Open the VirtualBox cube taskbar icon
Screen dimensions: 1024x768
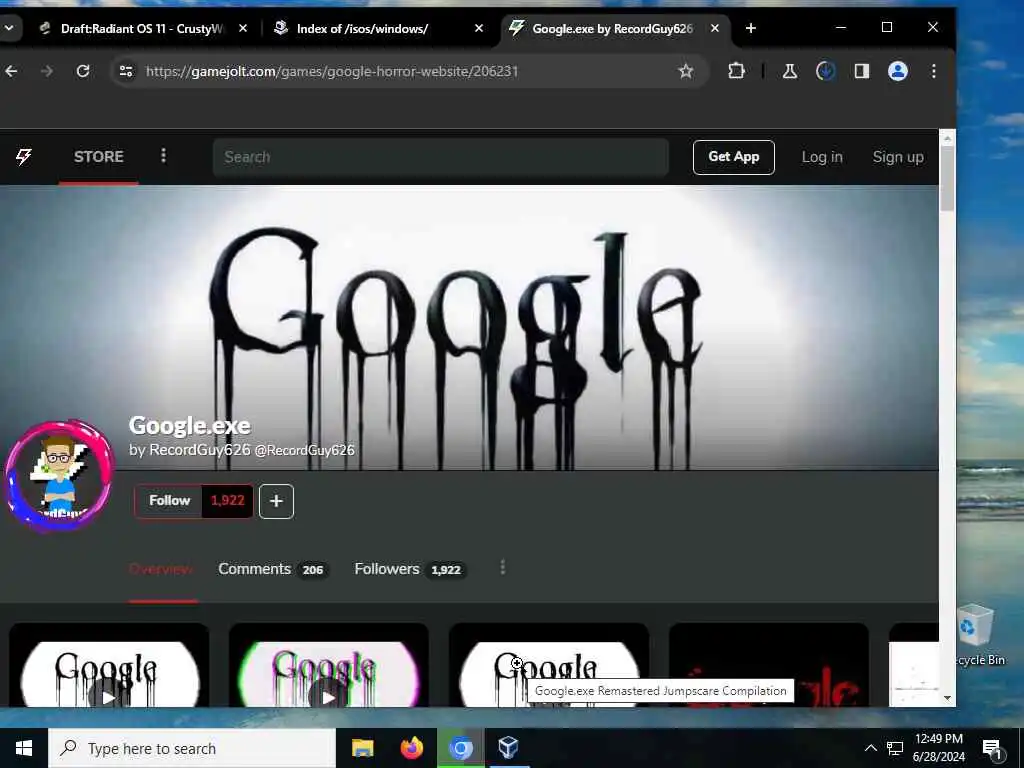[508, 748]
